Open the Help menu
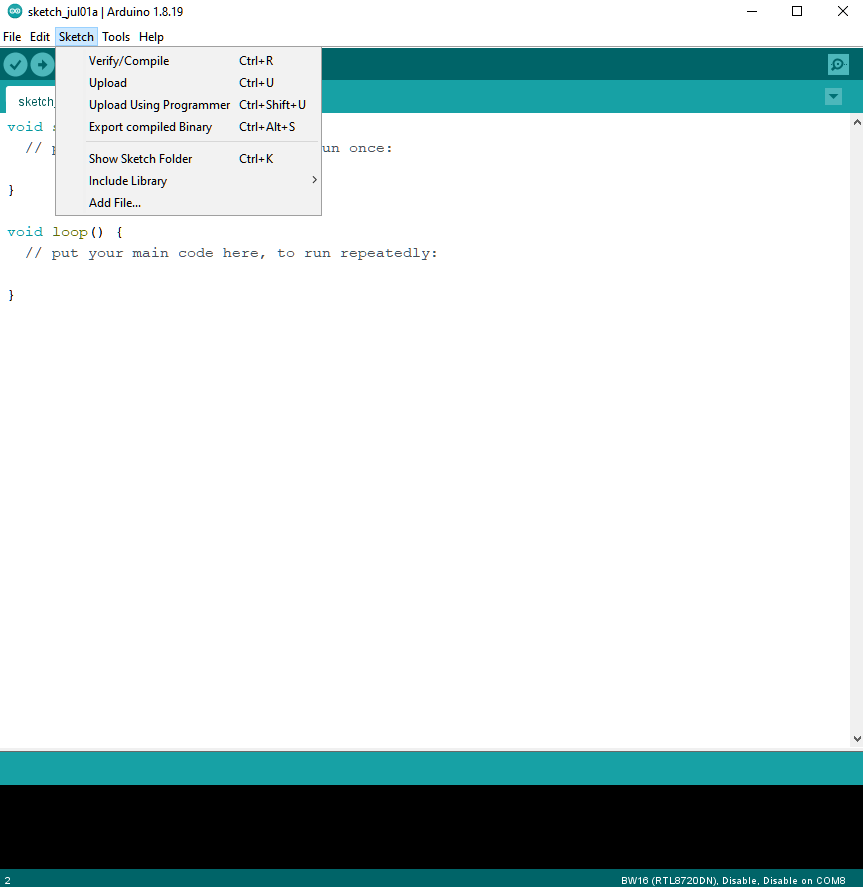The height and width of the screenshot is (887, 863). (x=151, y=37)
